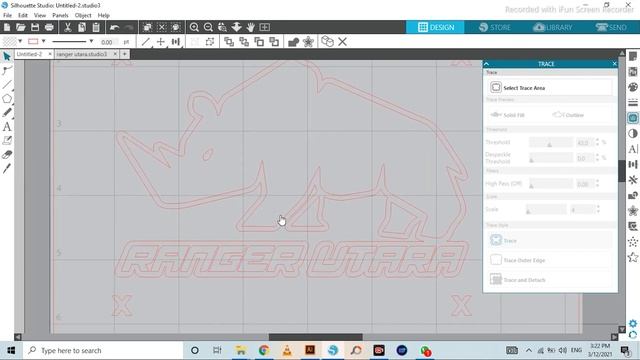This screenshot has width=640, height=360.
Task: Select the Edit Points tool
Action: [x=7, y=70]
